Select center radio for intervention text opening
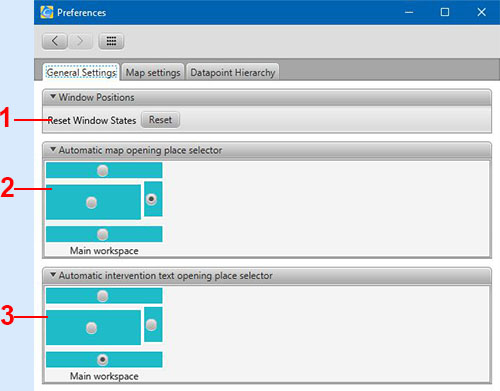Viewport: 500px width, 391px height. [x=91, y=328]
